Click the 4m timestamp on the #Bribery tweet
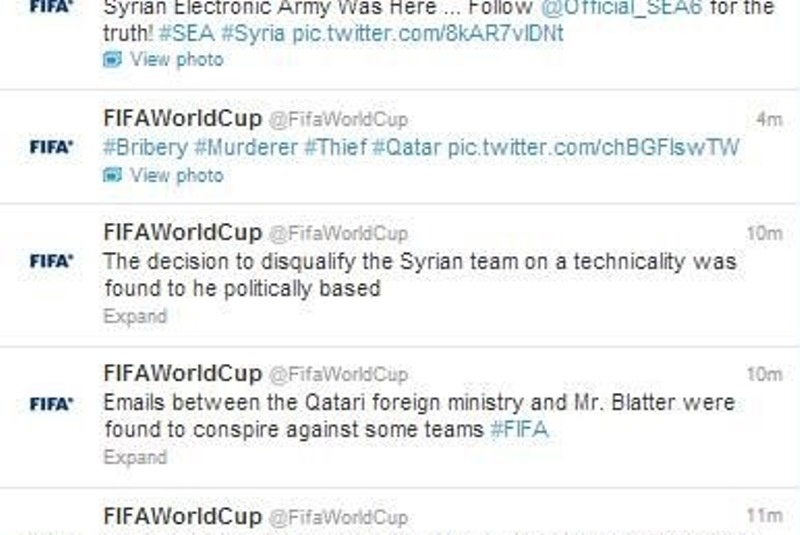Image resolution: width=800 pixels, height=535 pixels. point(769,120)
